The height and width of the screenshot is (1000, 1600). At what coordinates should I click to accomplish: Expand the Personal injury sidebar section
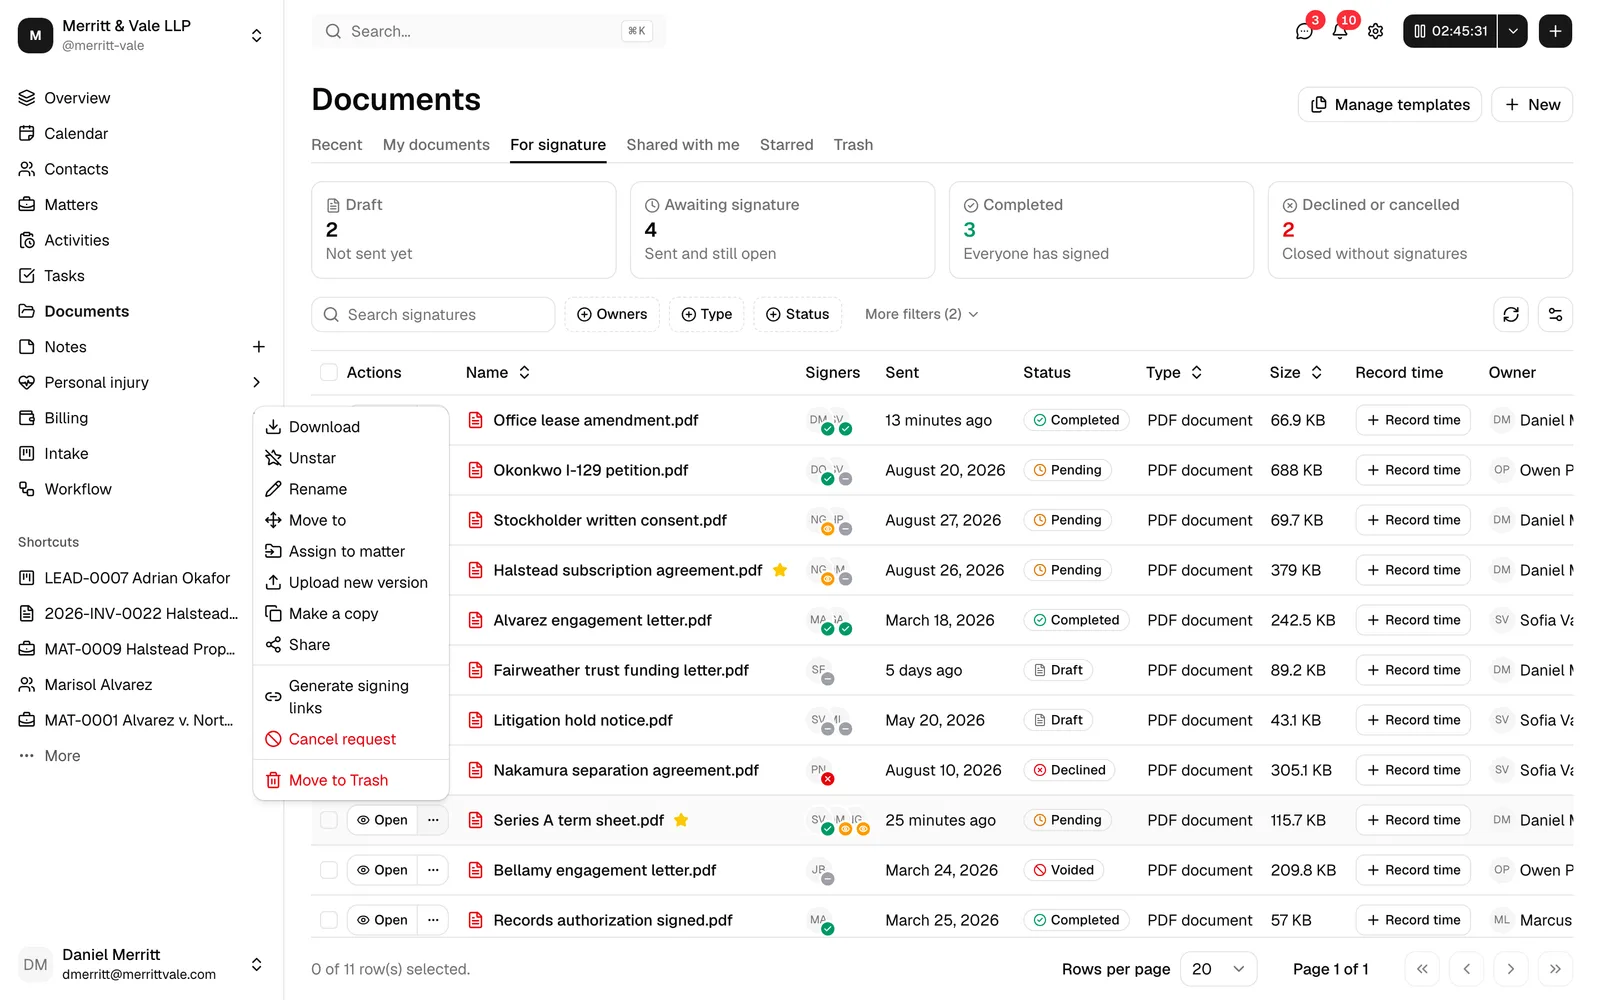256,382
